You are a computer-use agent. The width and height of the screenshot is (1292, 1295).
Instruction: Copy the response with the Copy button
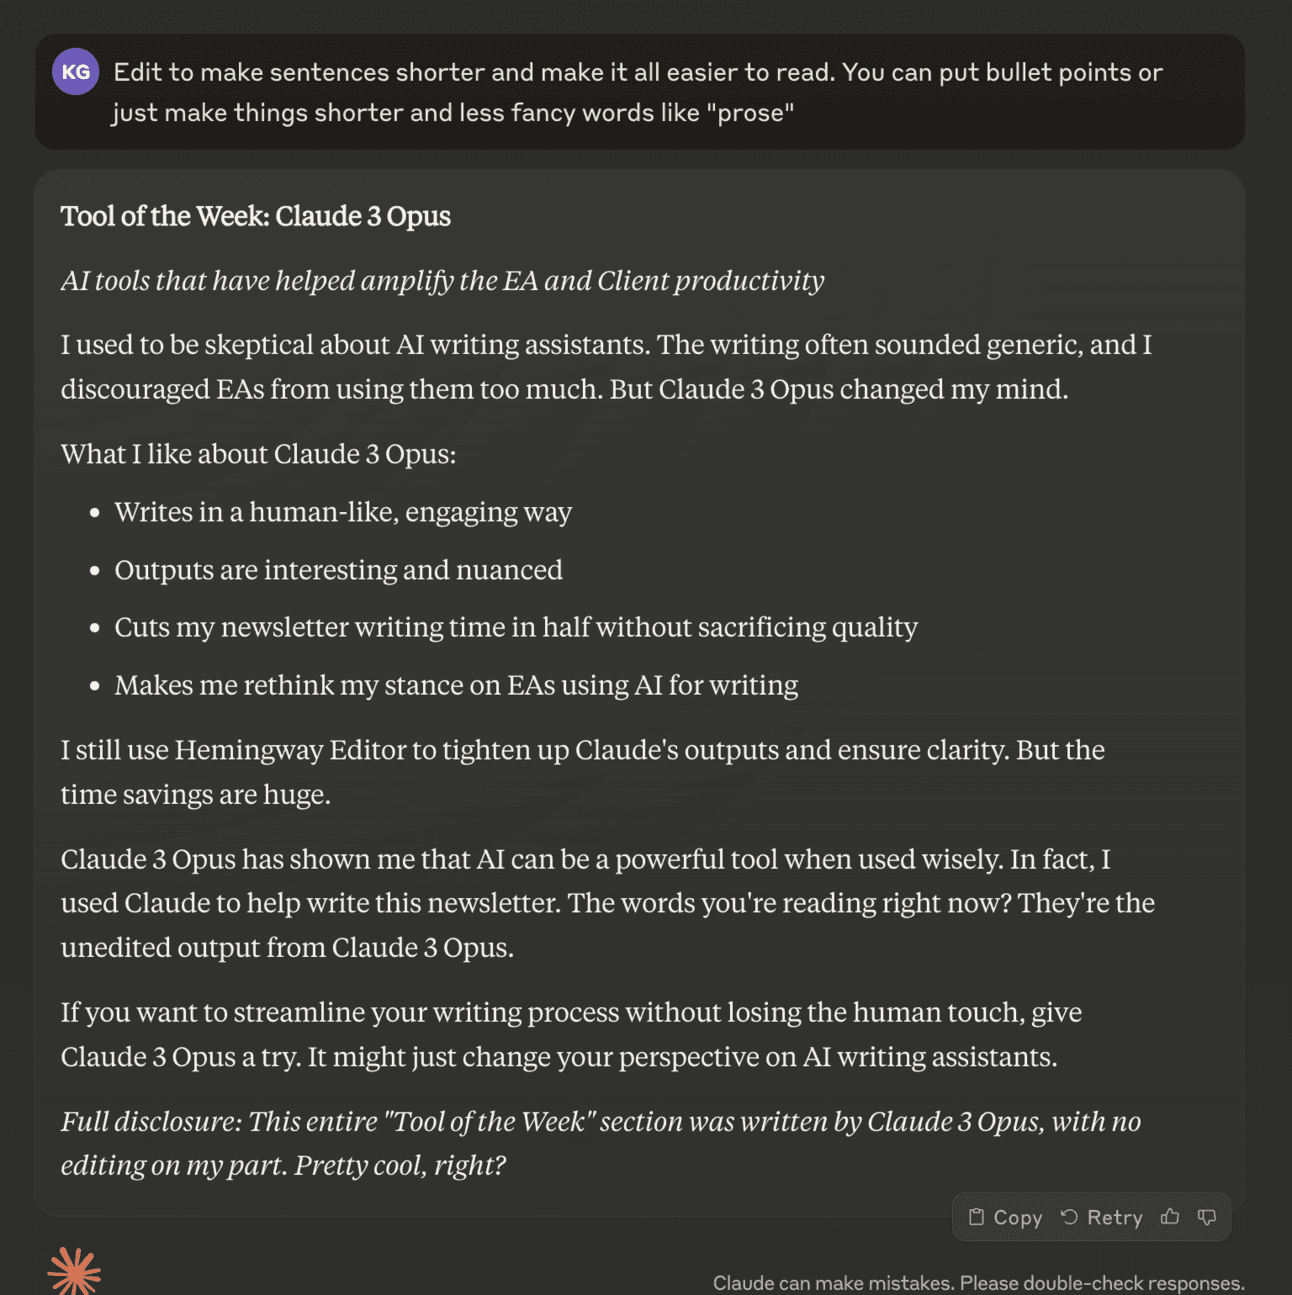coord(1005,1217)
